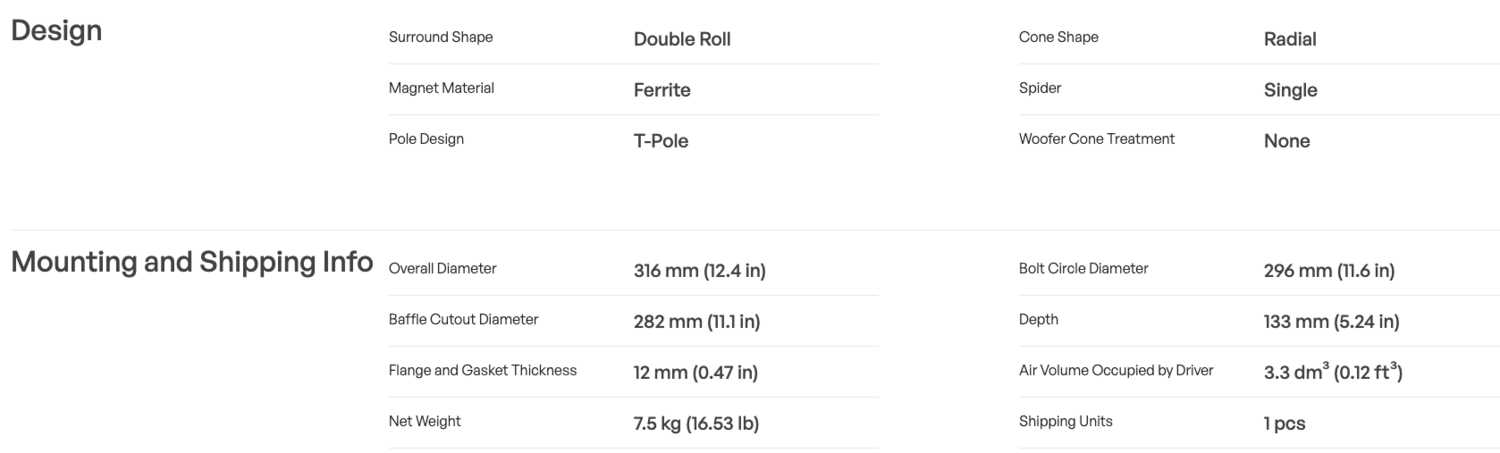Click the Design section heading
This screenshot has height=453, width=1500.
[x=56, y=32]
